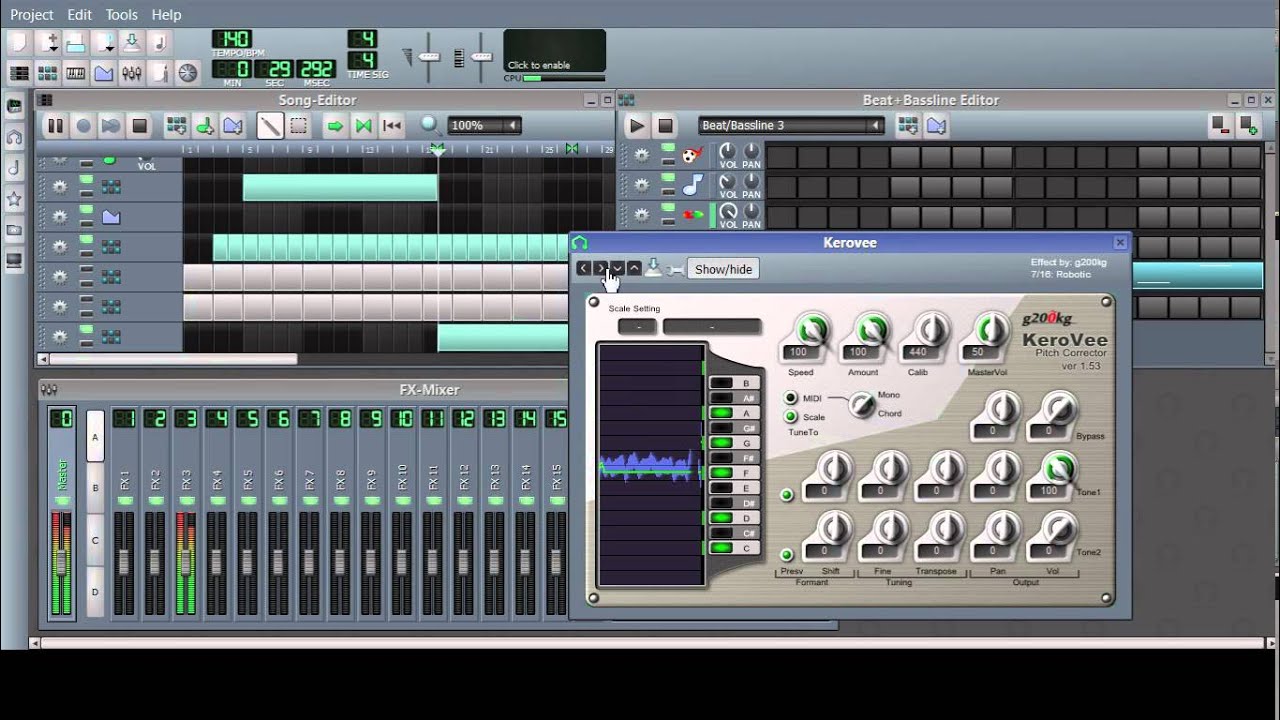Open the 100% zoom dropdown
This screenshot has width=1280, height=720.
[x=484, y=125]
